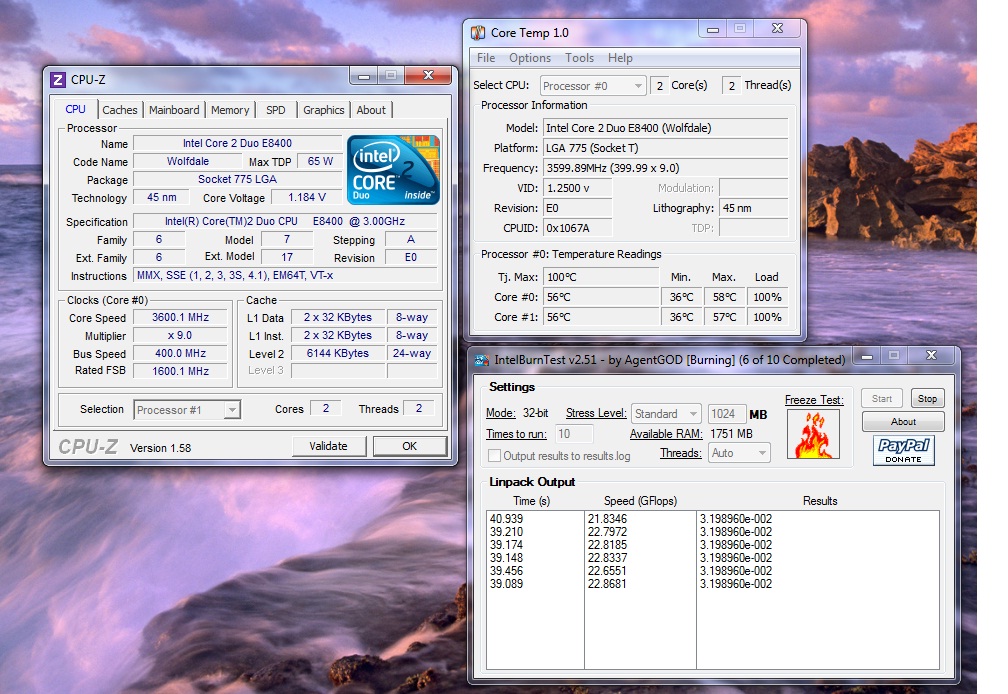Switch to the CPU tab in CPU-Z
This screenshot has width=1008, height=694.
(x=75, y=109)
